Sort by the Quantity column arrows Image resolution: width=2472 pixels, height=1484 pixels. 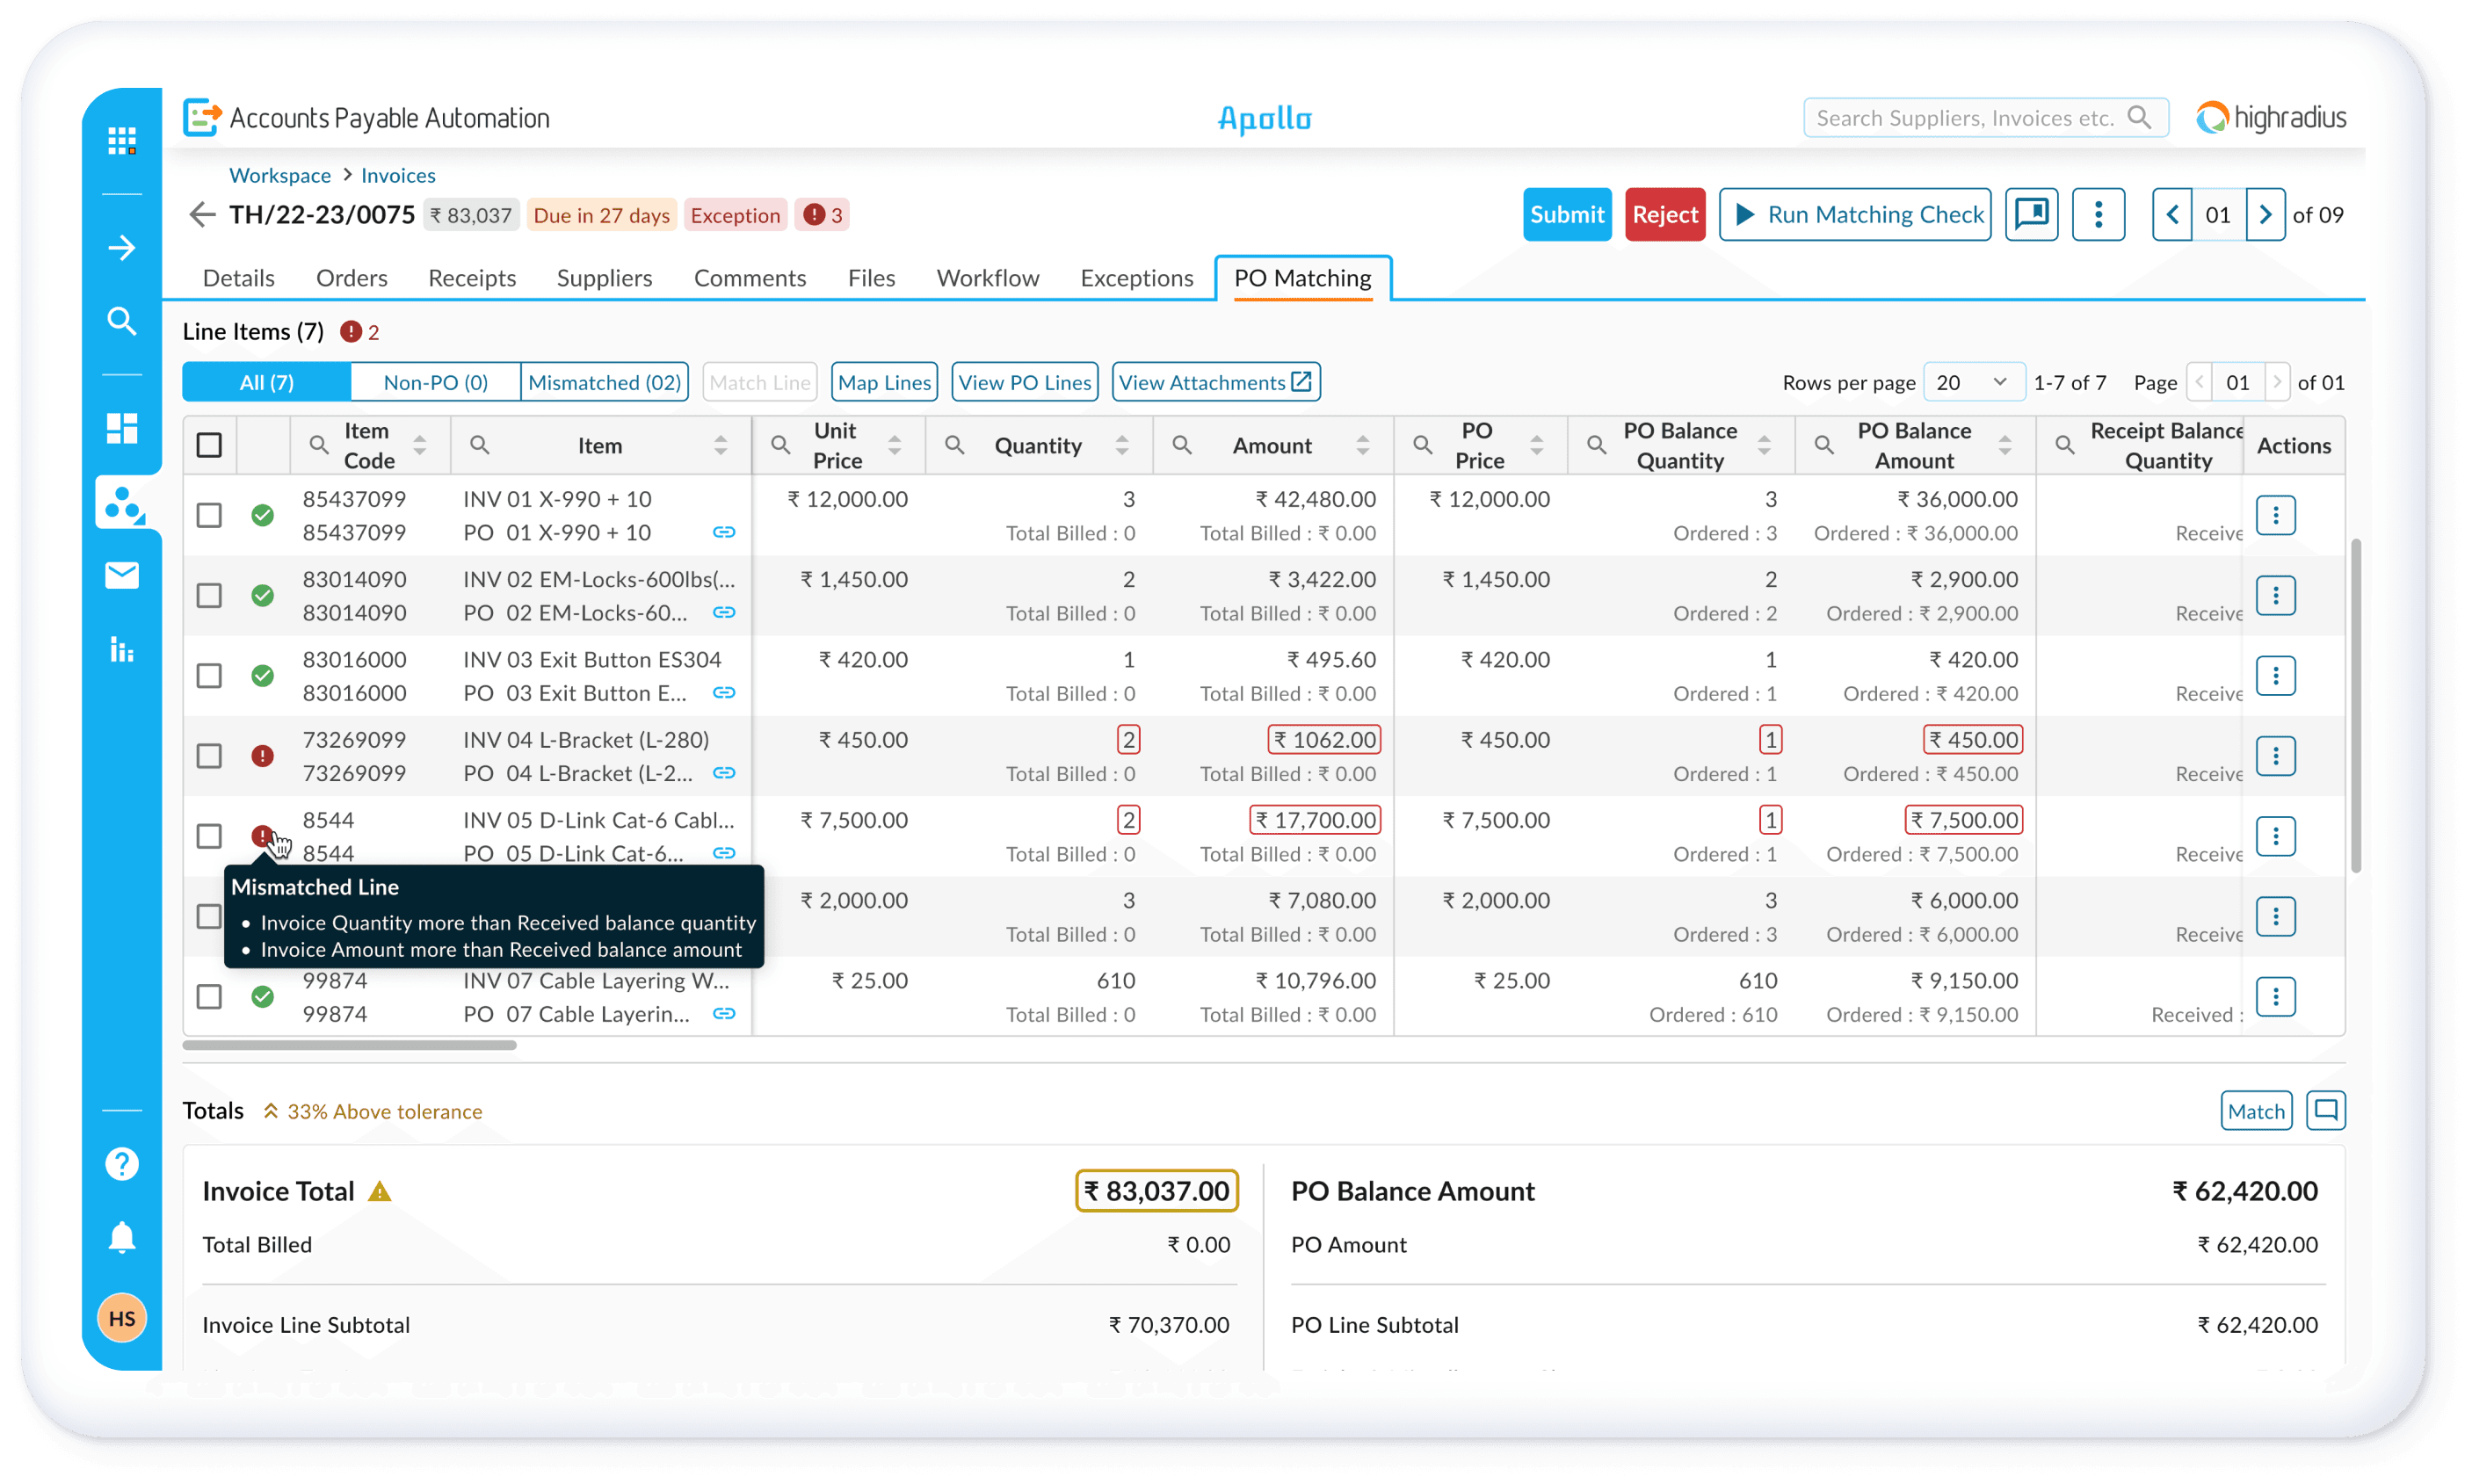click(x=1121, y=445)
